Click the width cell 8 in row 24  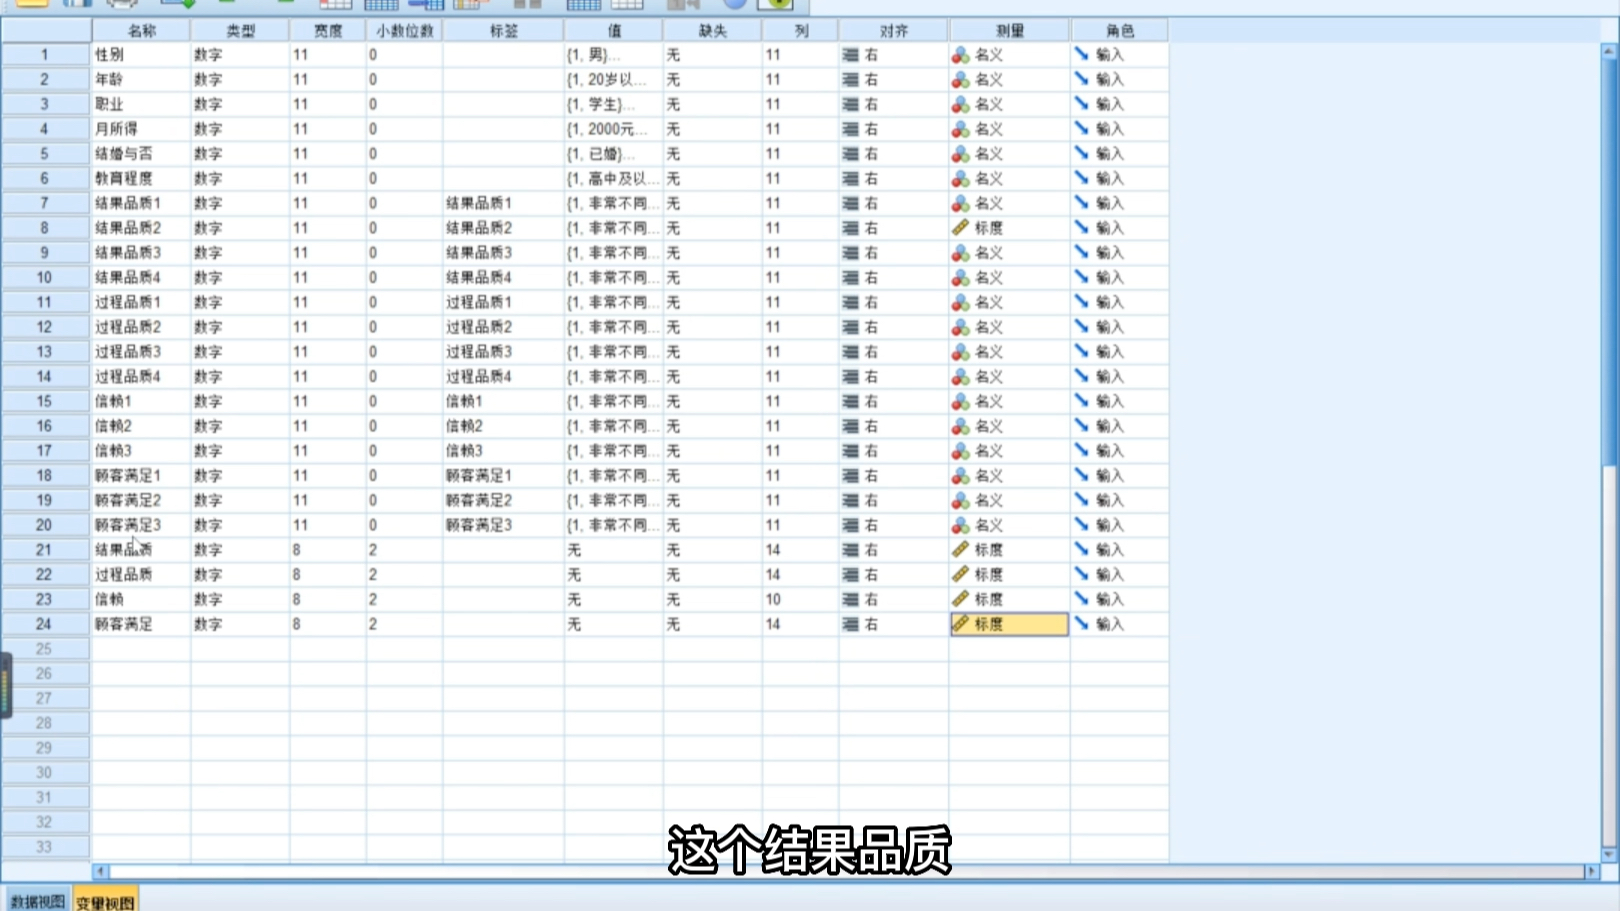[x=327, y=624]
